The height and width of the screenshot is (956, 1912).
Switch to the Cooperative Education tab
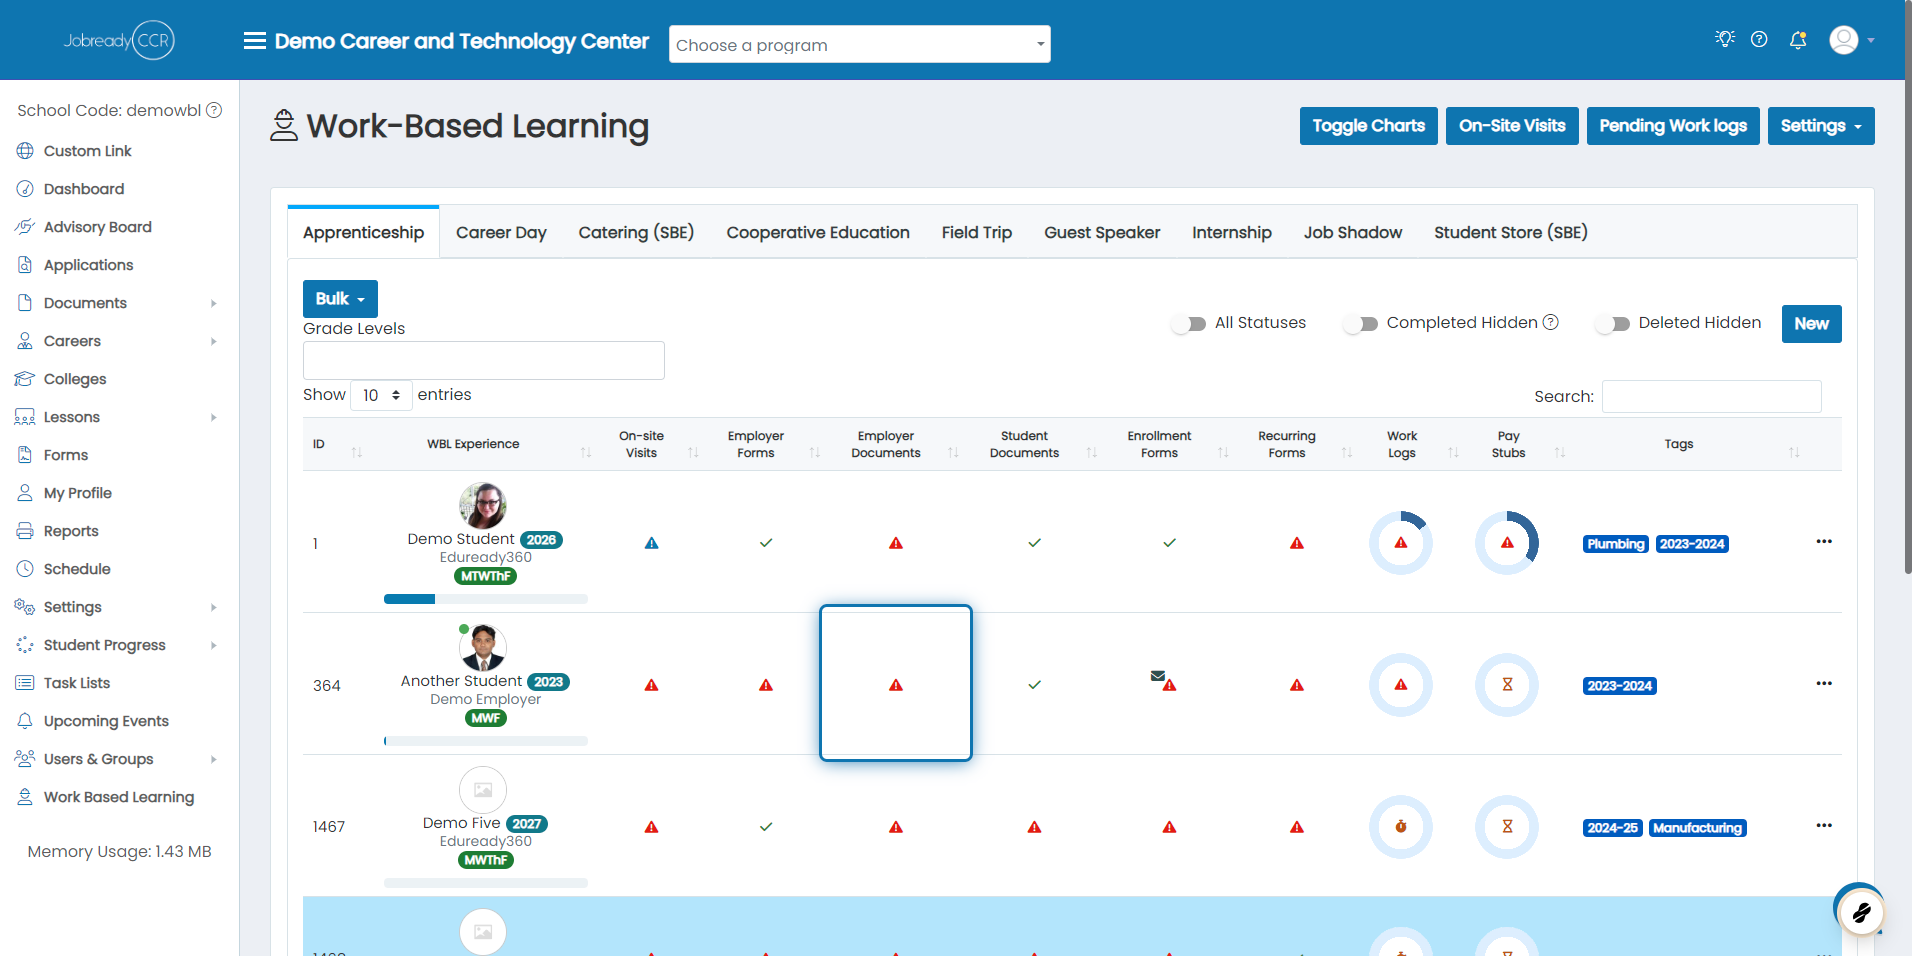818,232
